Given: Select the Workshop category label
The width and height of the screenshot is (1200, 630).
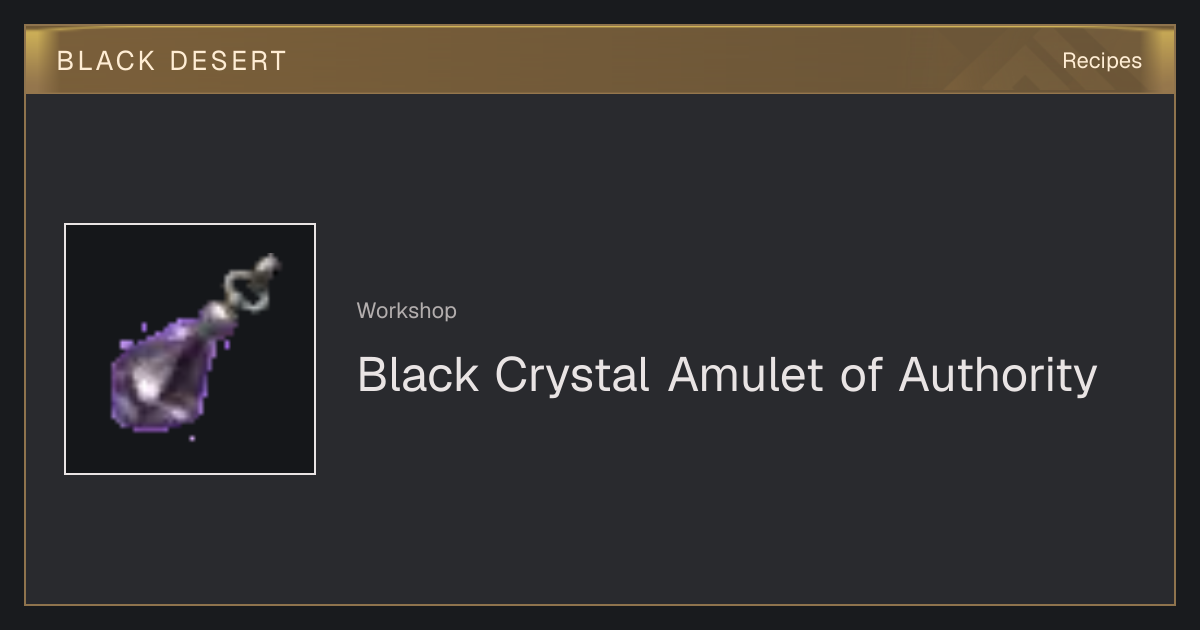Looking at the screenshot, I should pyautogui.click(x=406, y=311).
